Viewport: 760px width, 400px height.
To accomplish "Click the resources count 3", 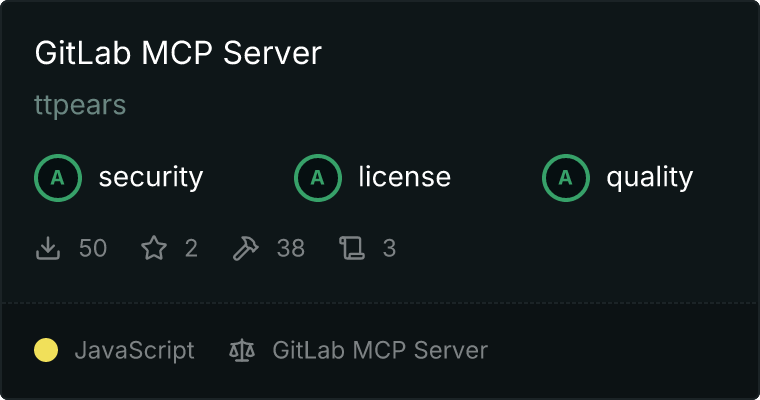I will [389, 248].
